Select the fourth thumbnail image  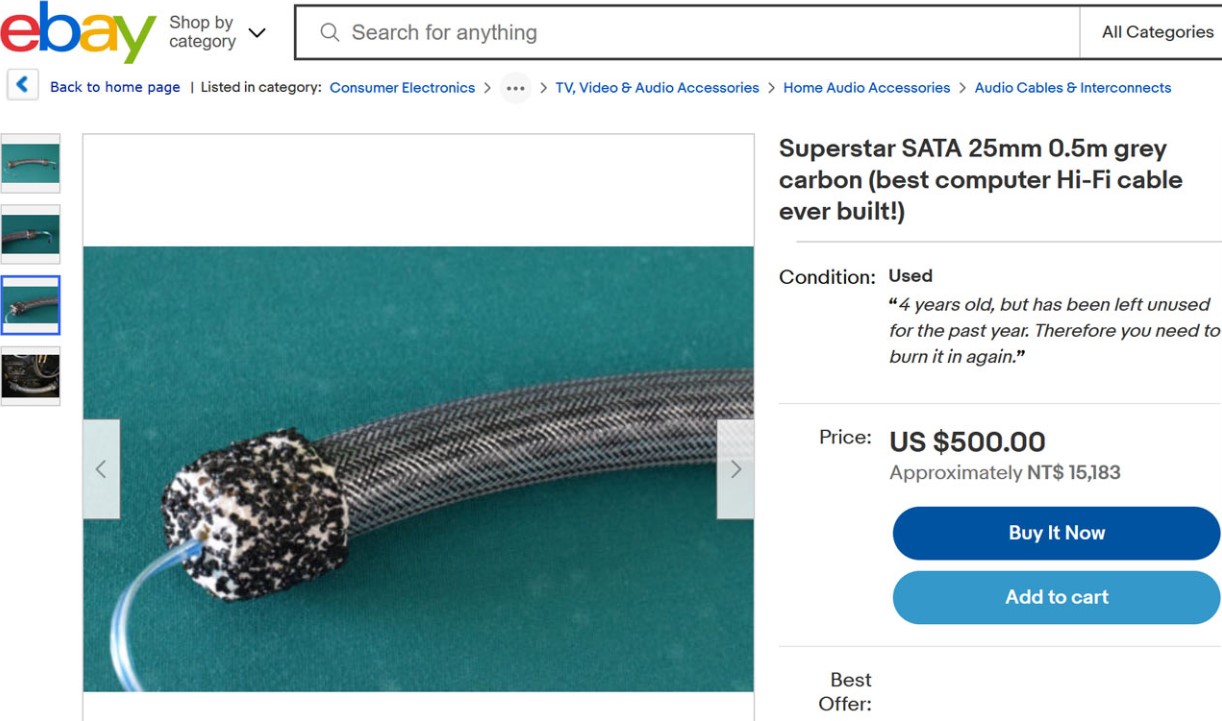pyautogui.click(x=31, y=376)
